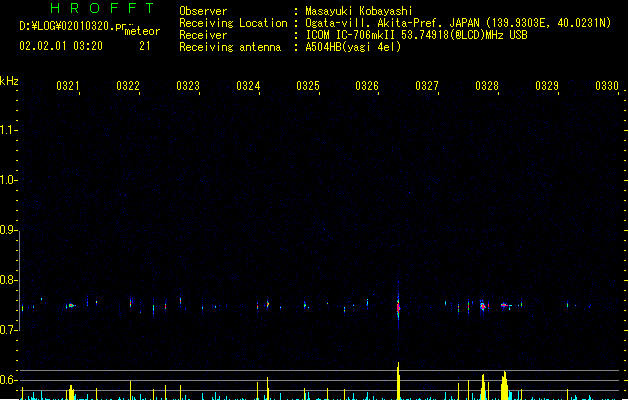Viewport: 629px width, 400px height.
Task: Click the timestamp 02.02.01 03:20
Action: pos(61,46)
